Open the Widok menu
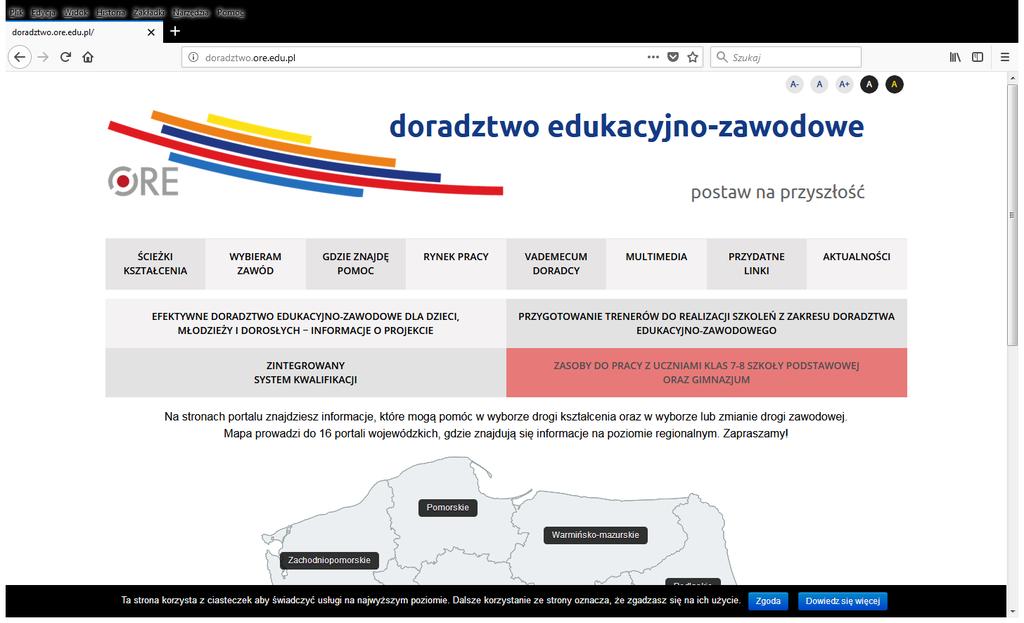 click(x=76, y=12)
